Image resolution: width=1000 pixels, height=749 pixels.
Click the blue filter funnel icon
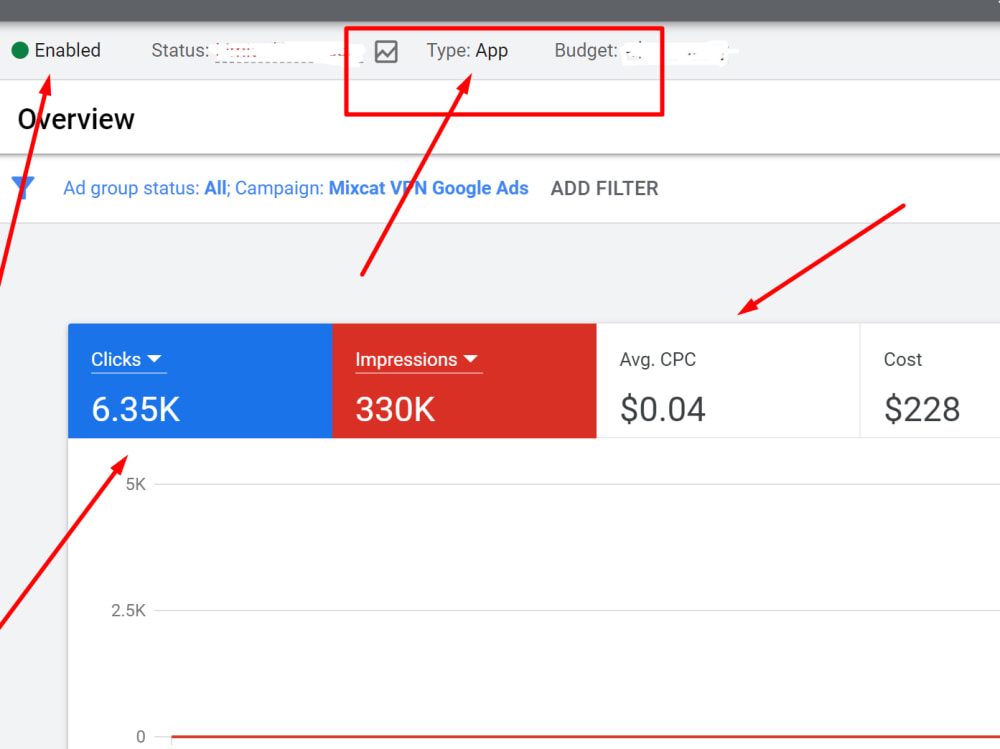(x=23, y=188)
